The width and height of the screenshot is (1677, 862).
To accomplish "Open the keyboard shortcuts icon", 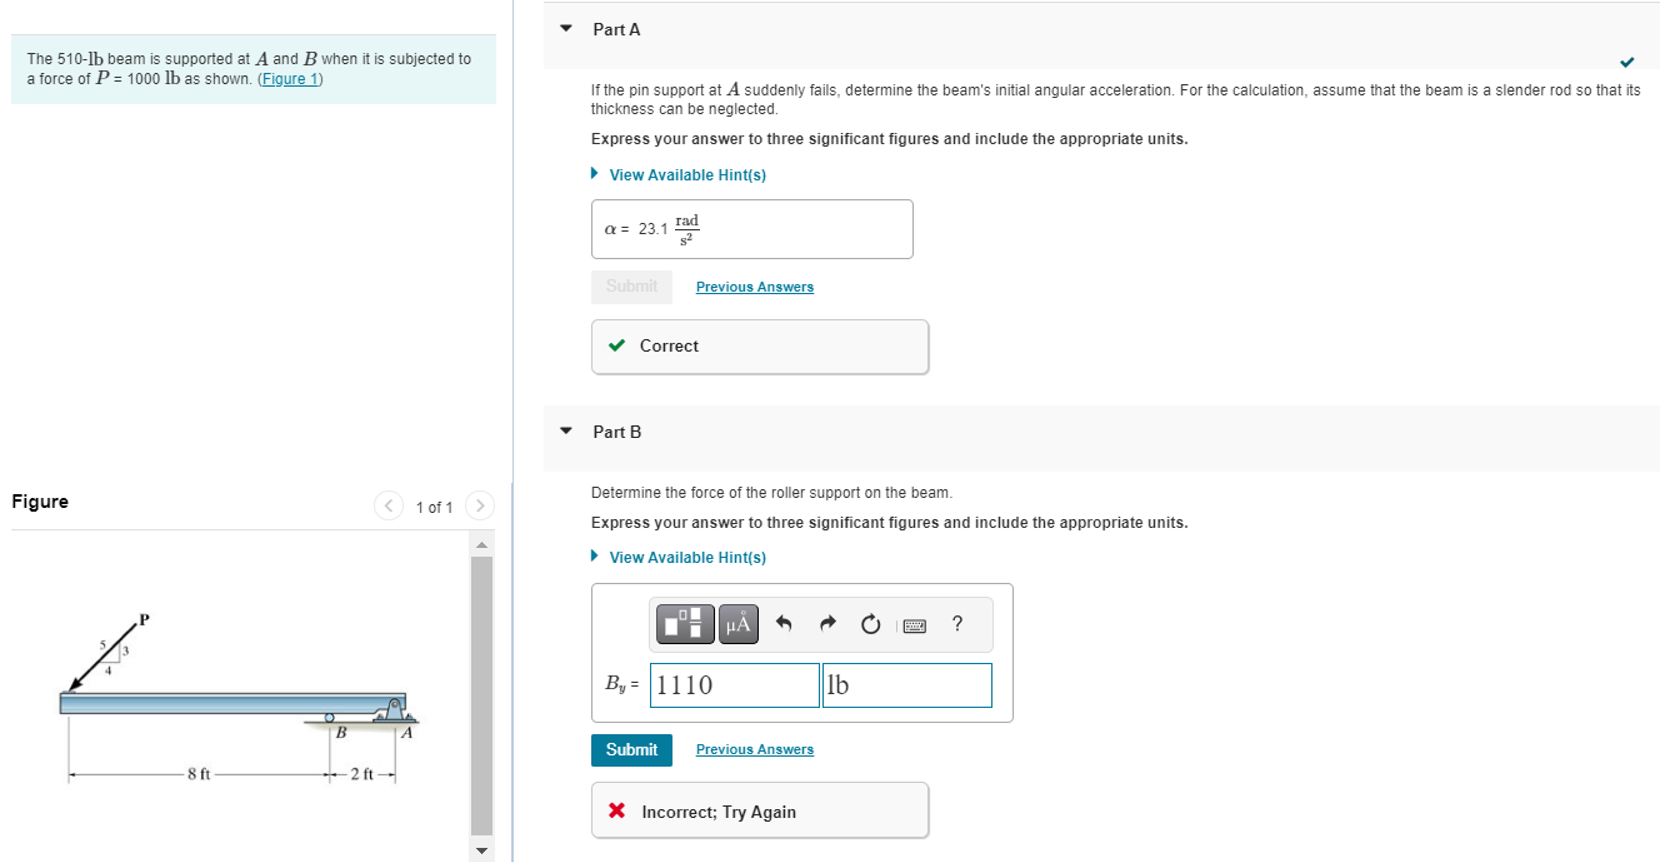I will (914, 624).
